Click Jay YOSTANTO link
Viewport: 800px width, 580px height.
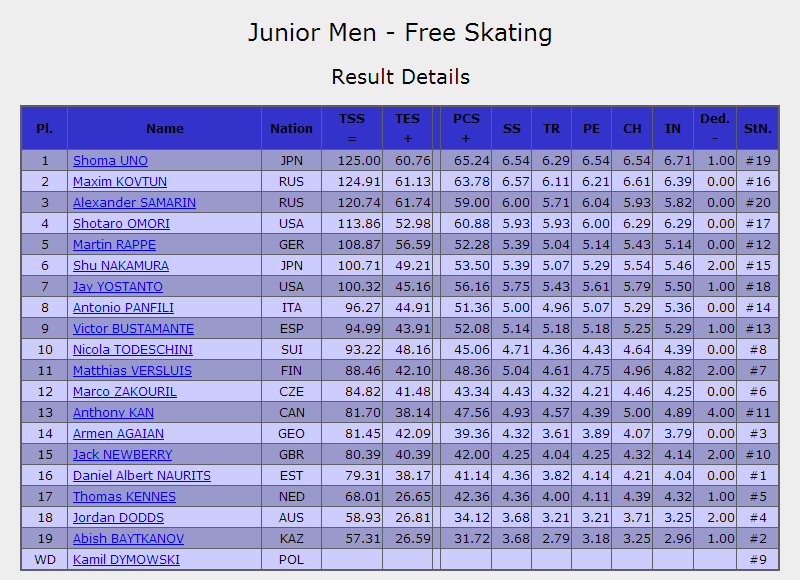(x=118, y=287)
